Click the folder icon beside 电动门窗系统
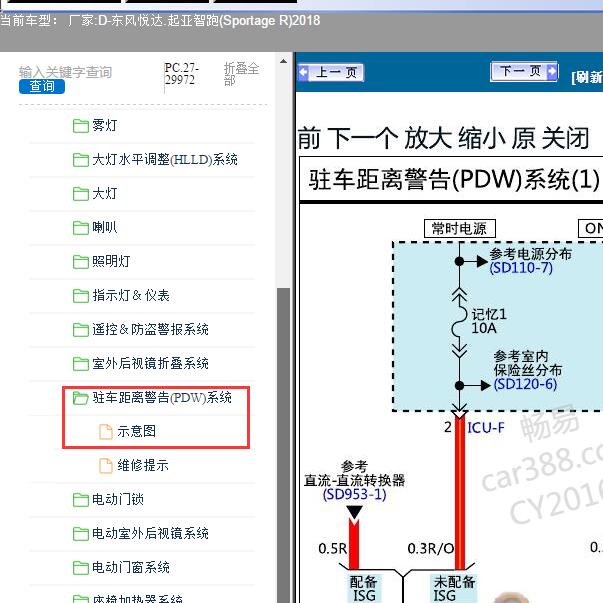The width and height of the screenshot is (603, 603). (x=80, y=567)
